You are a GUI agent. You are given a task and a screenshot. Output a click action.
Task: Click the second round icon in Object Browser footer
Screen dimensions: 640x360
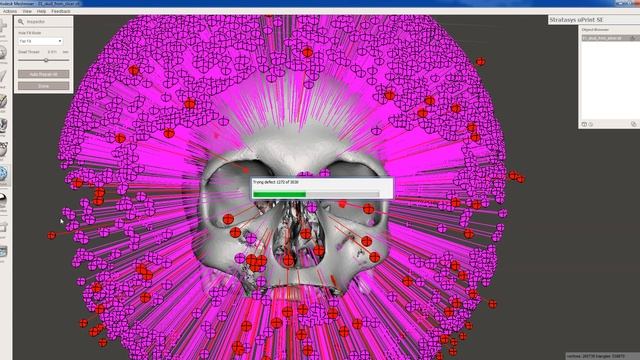tap(591, 124)
